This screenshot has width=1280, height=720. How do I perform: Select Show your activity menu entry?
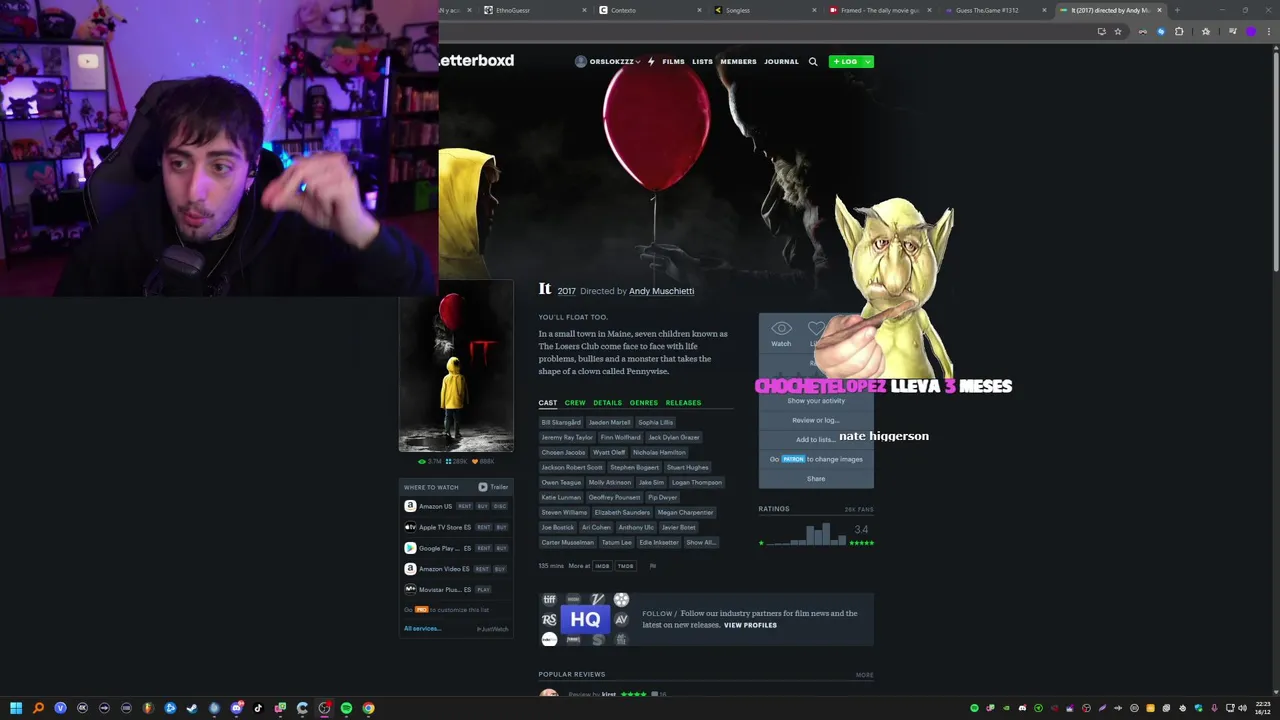[x=816, y=401]
